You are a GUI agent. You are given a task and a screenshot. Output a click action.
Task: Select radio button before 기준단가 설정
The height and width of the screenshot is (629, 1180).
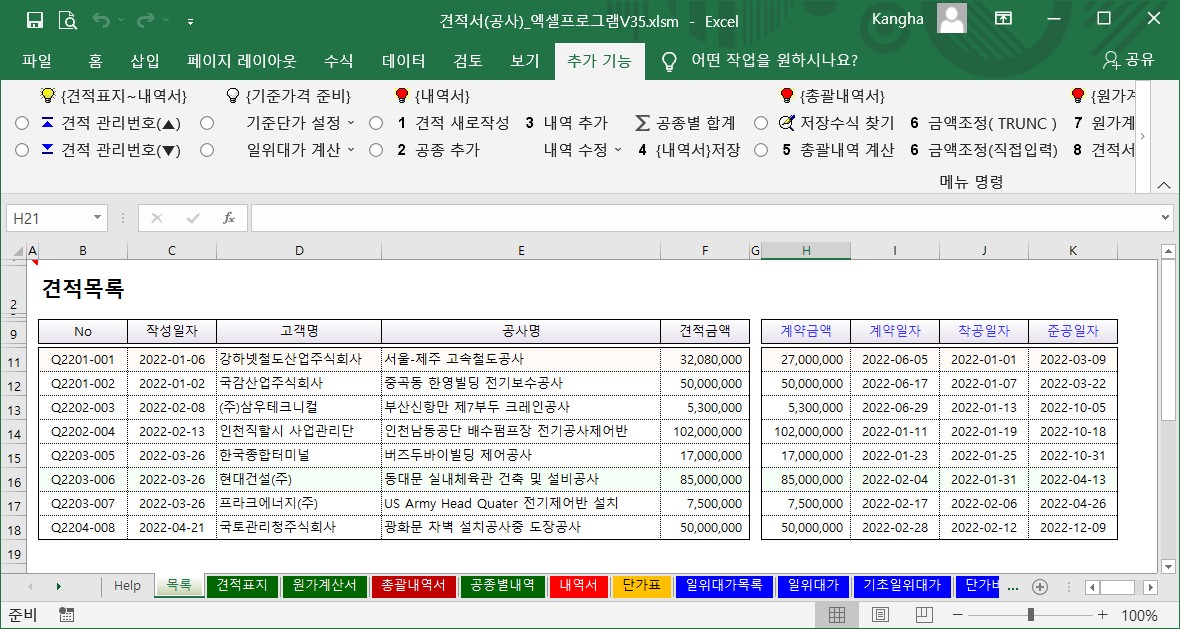coord(207,123)
